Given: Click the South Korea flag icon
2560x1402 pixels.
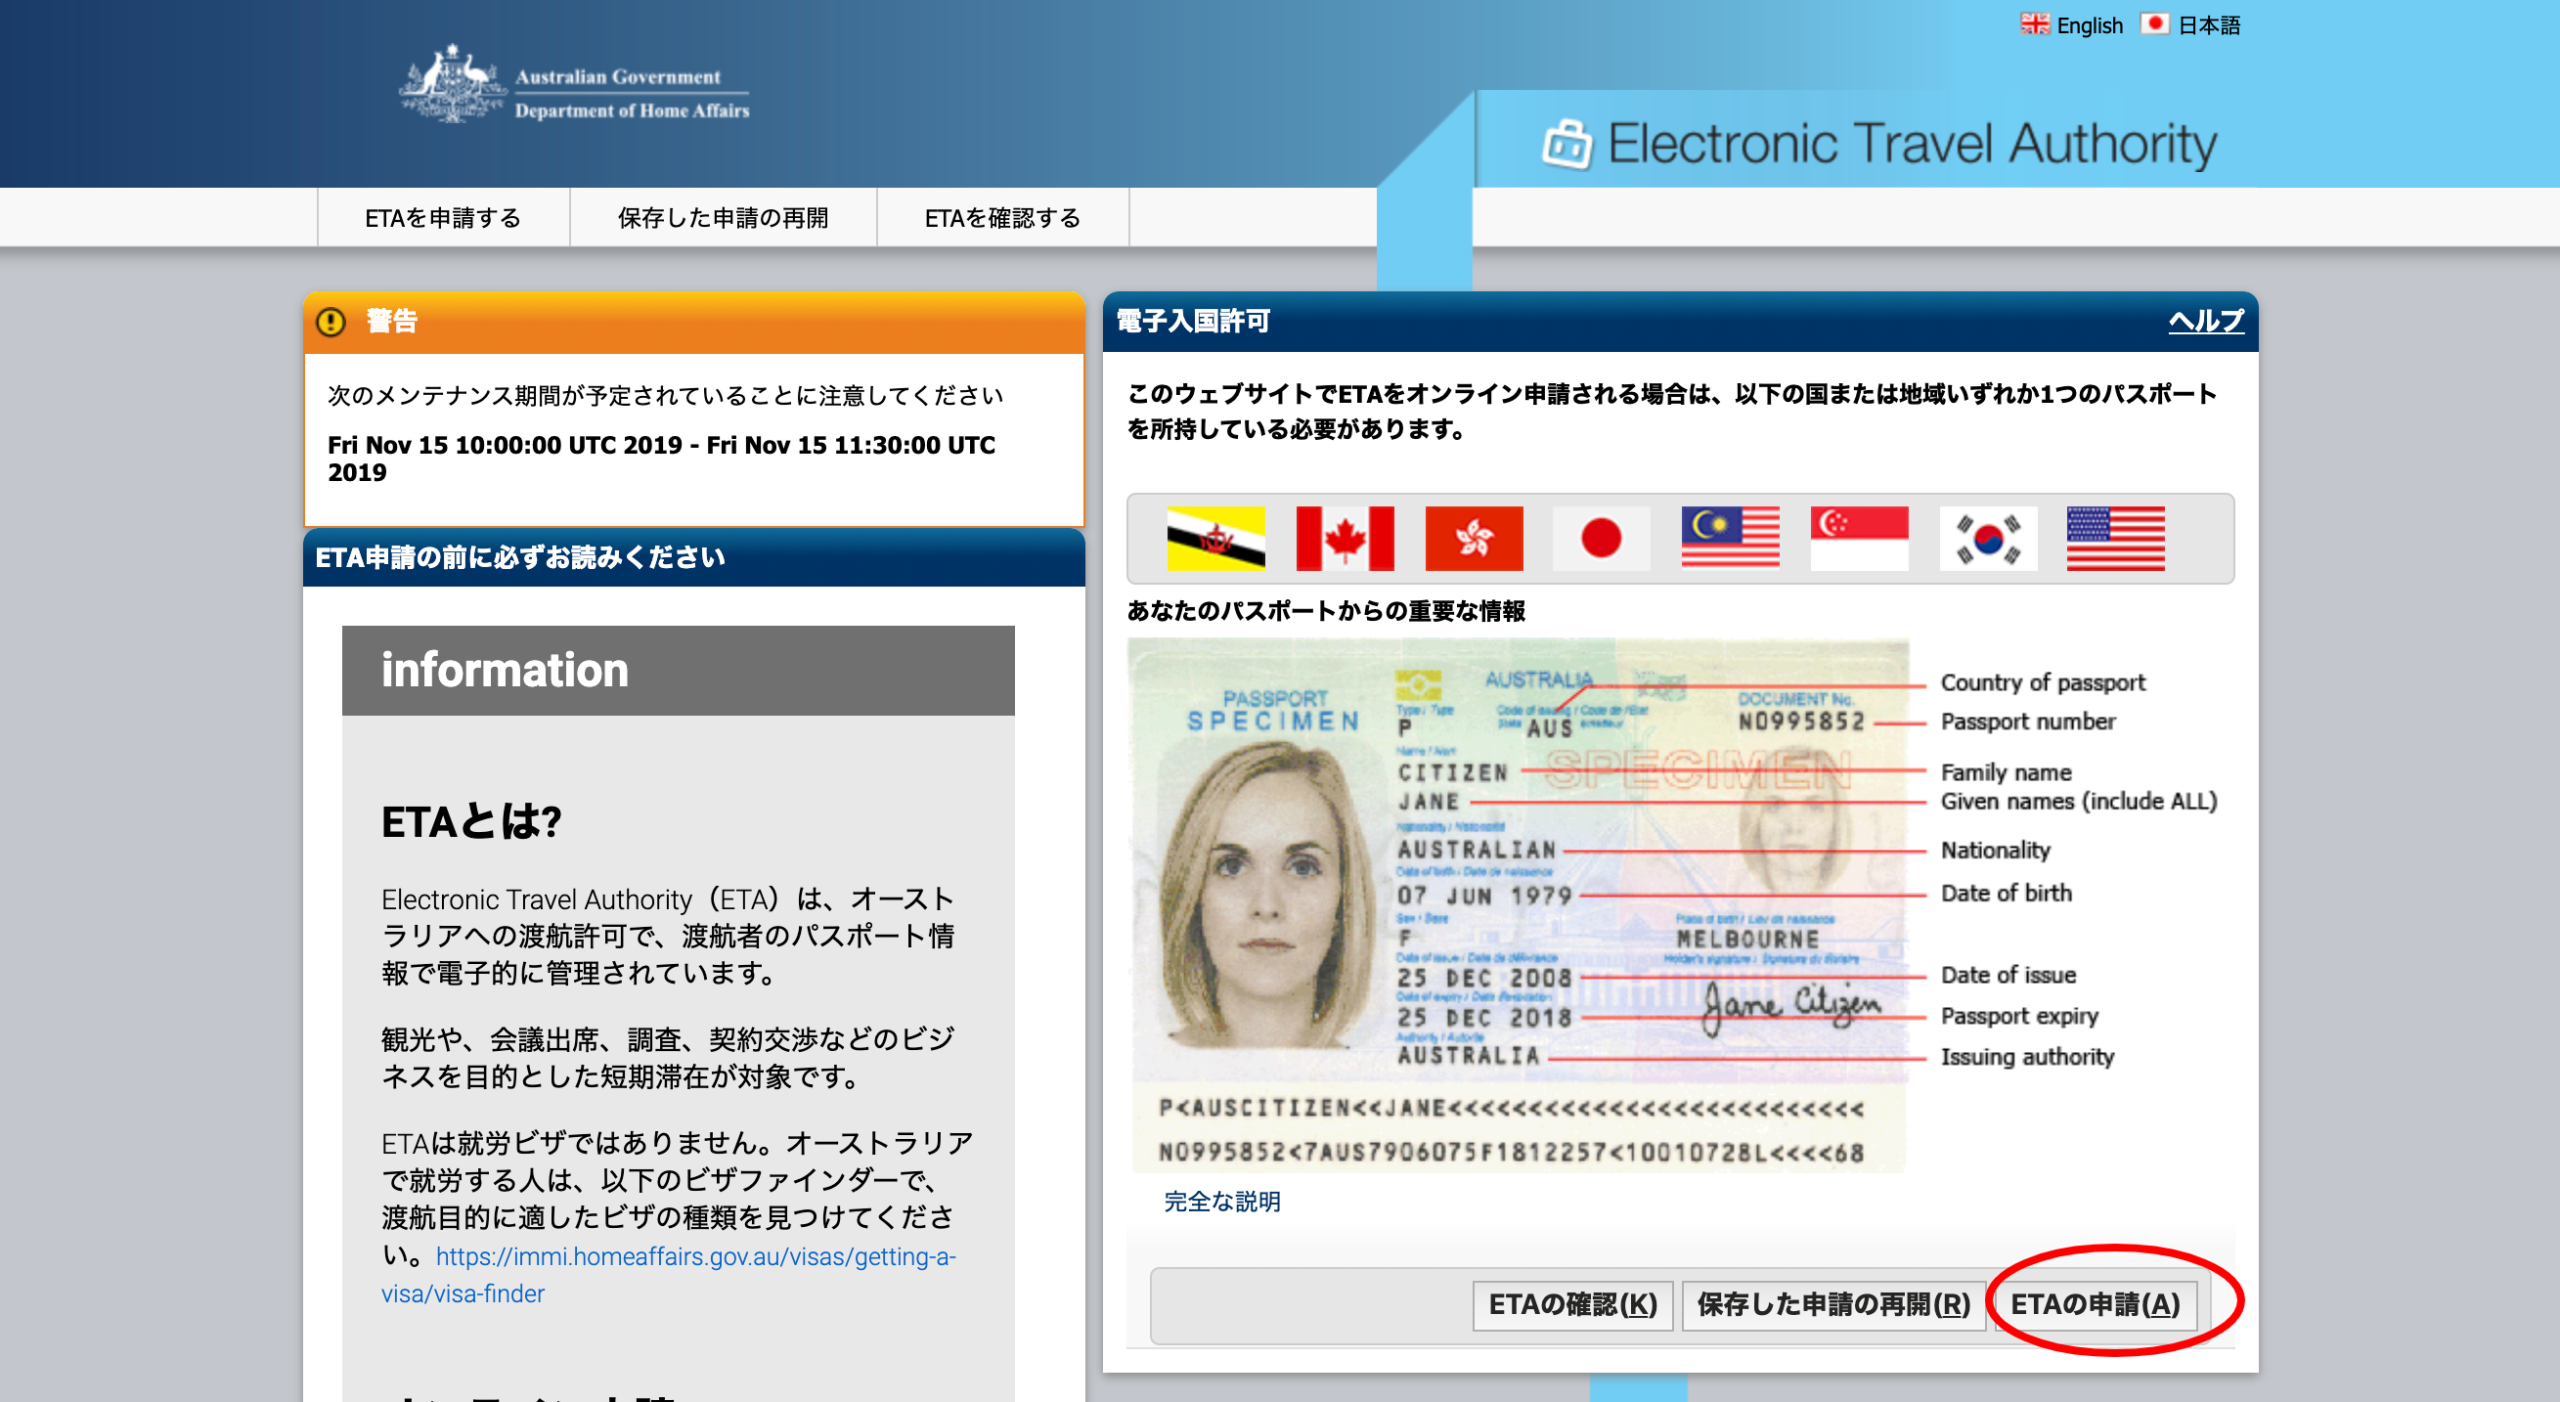Looking at the screenshot, I should click(1988, 538).
